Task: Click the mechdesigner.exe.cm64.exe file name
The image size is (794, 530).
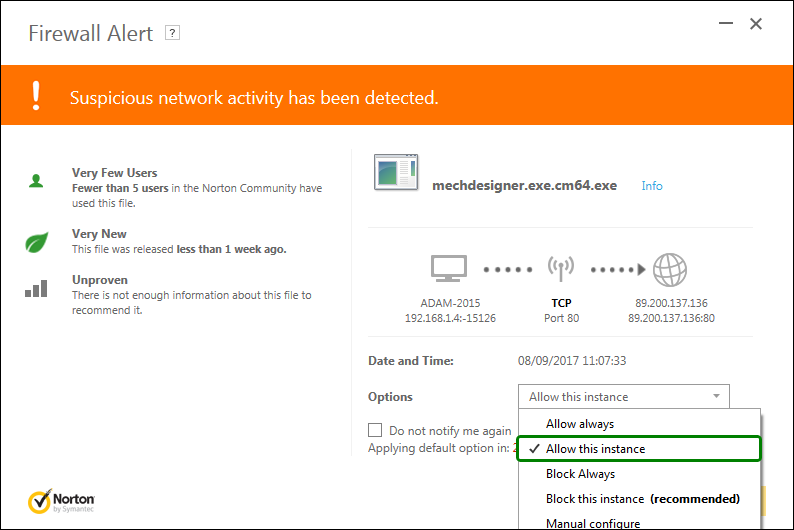Action: pyautogui.click(x=524, y=185)
